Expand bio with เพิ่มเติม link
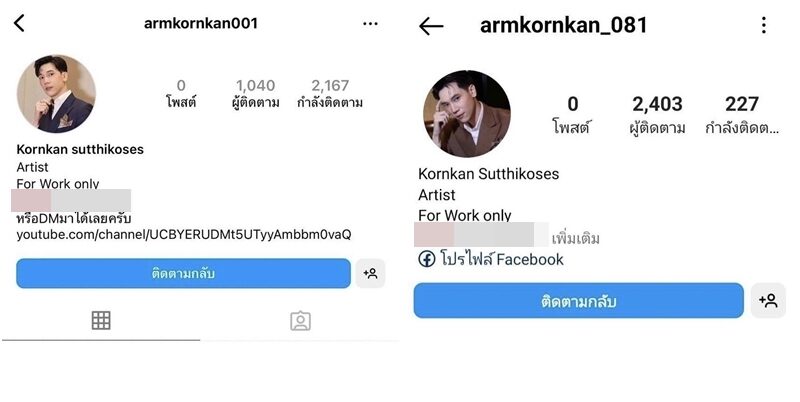800x402 pixels. 576,238
